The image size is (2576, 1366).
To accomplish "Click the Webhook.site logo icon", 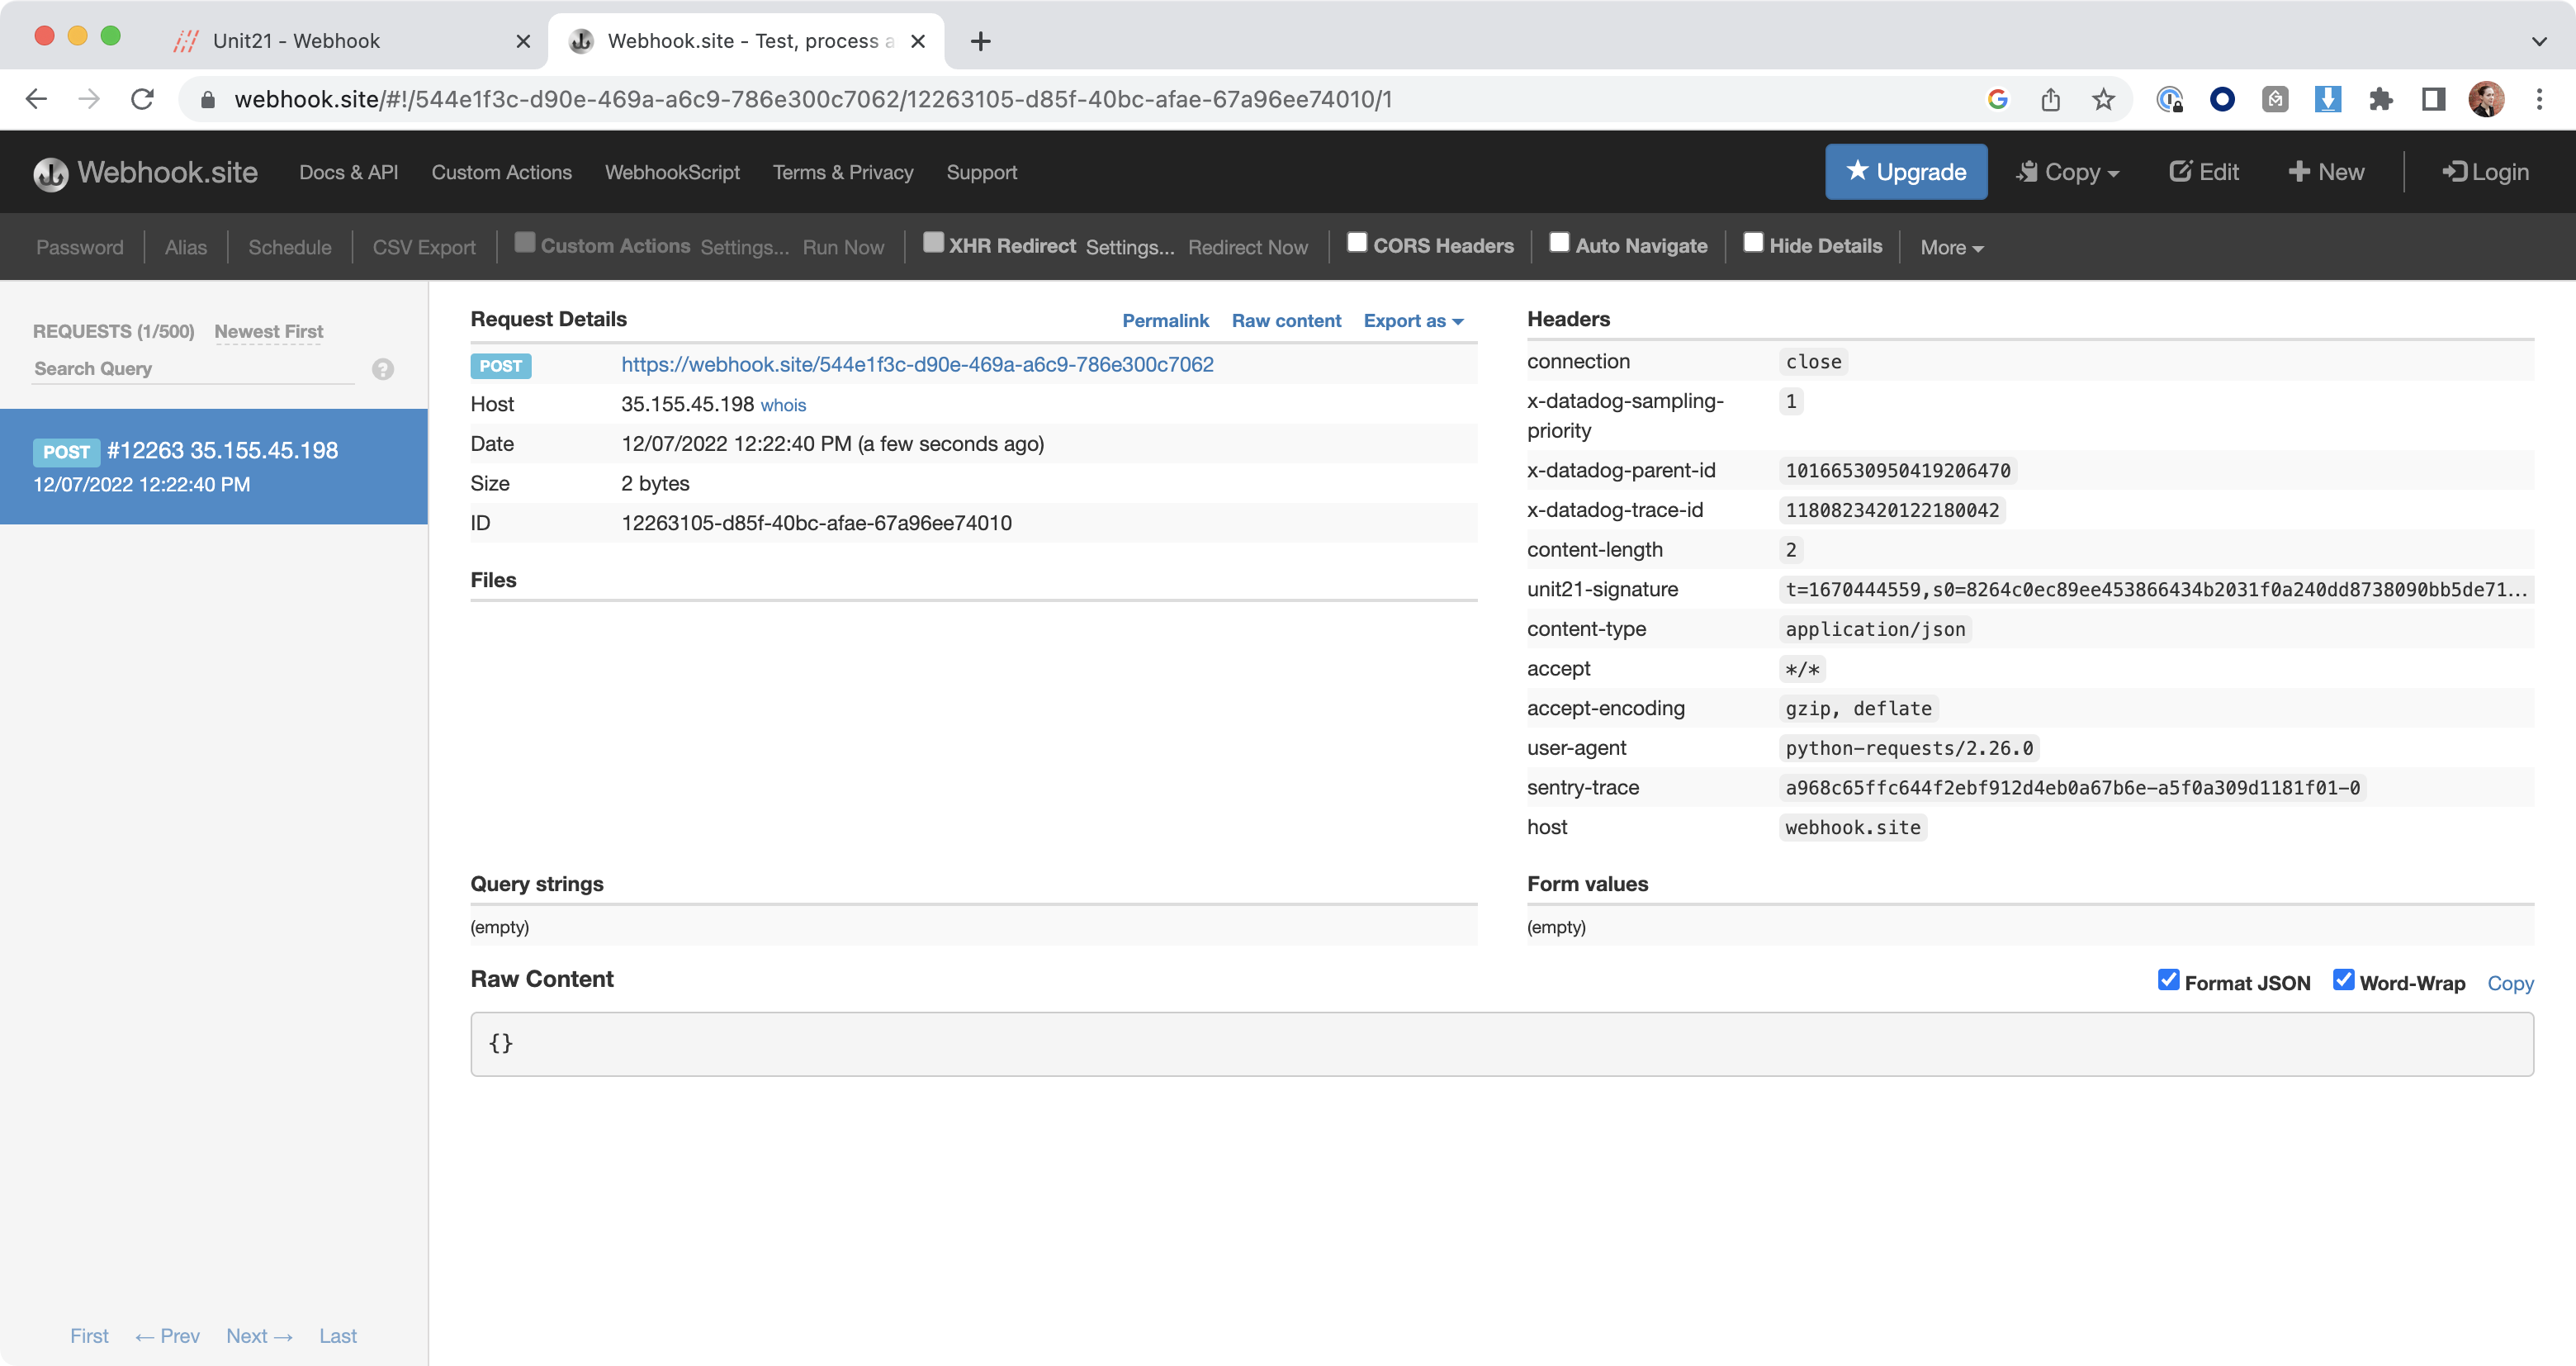I will (50, 173).
